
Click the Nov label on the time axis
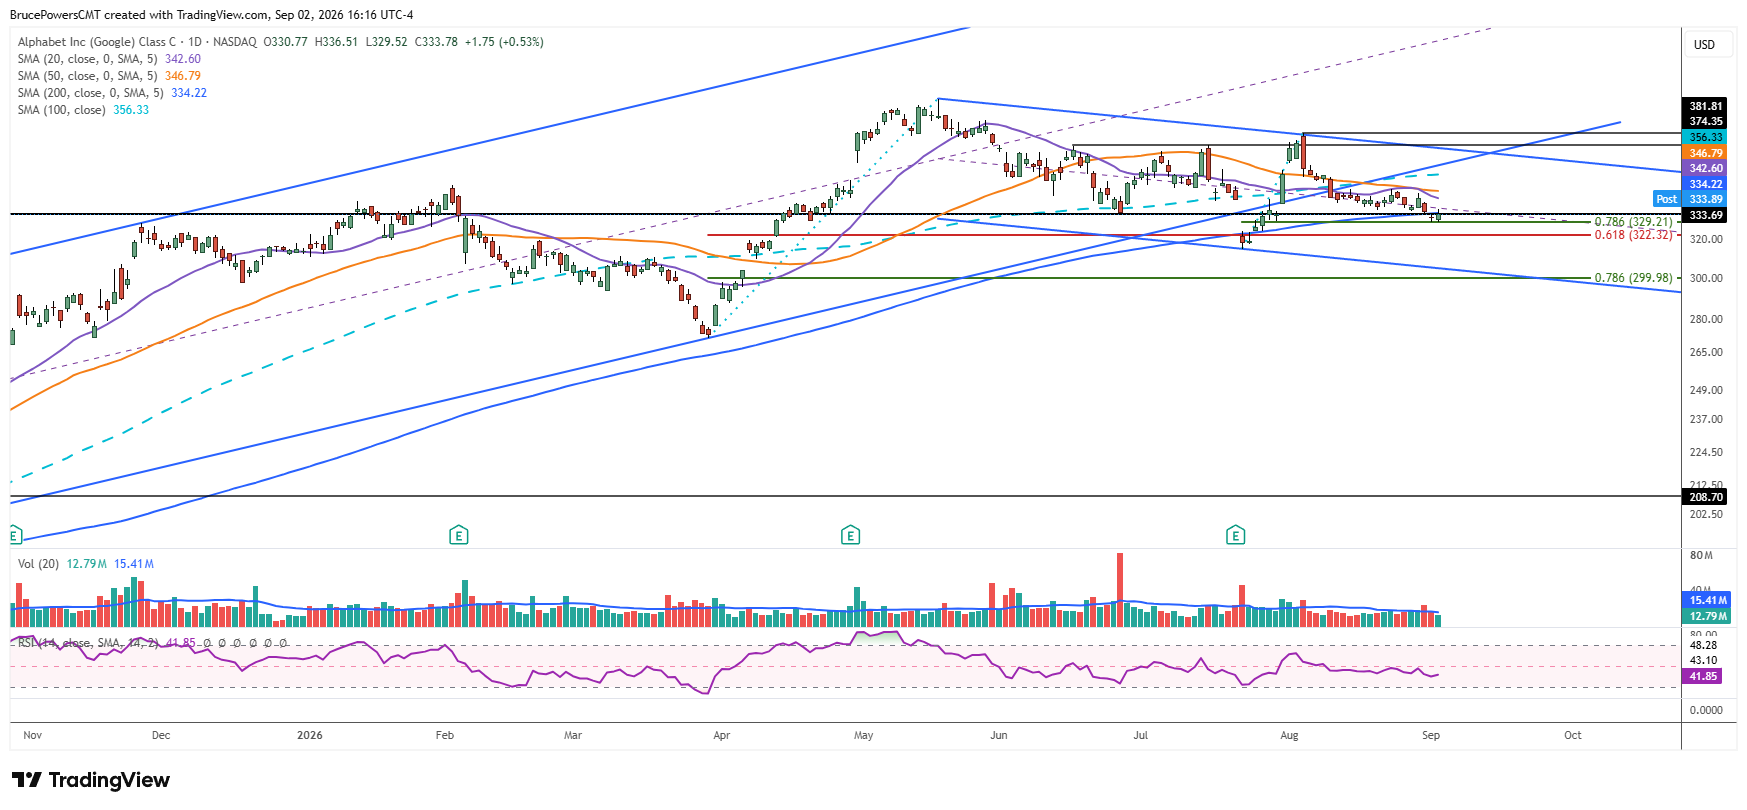click(33, 735)
